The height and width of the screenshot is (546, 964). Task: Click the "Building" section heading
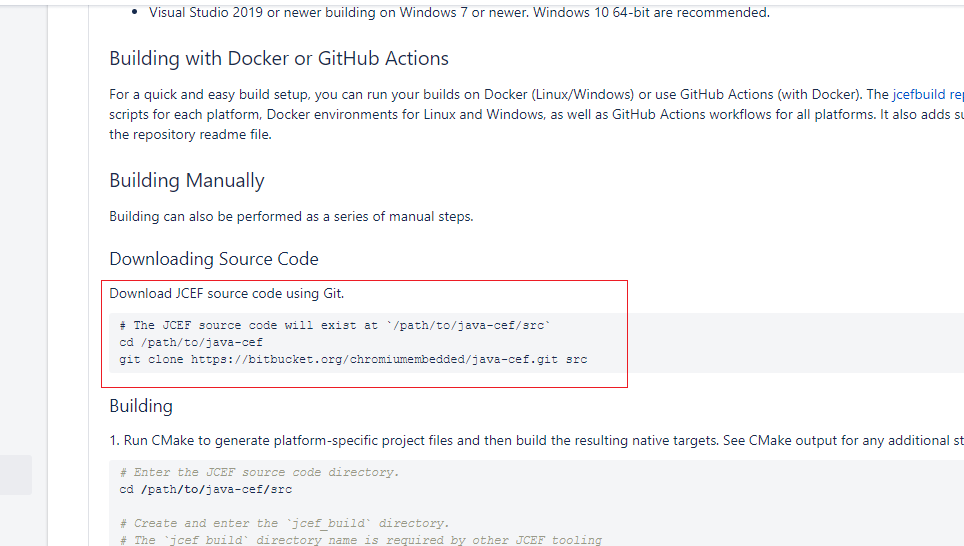[141, 406]
